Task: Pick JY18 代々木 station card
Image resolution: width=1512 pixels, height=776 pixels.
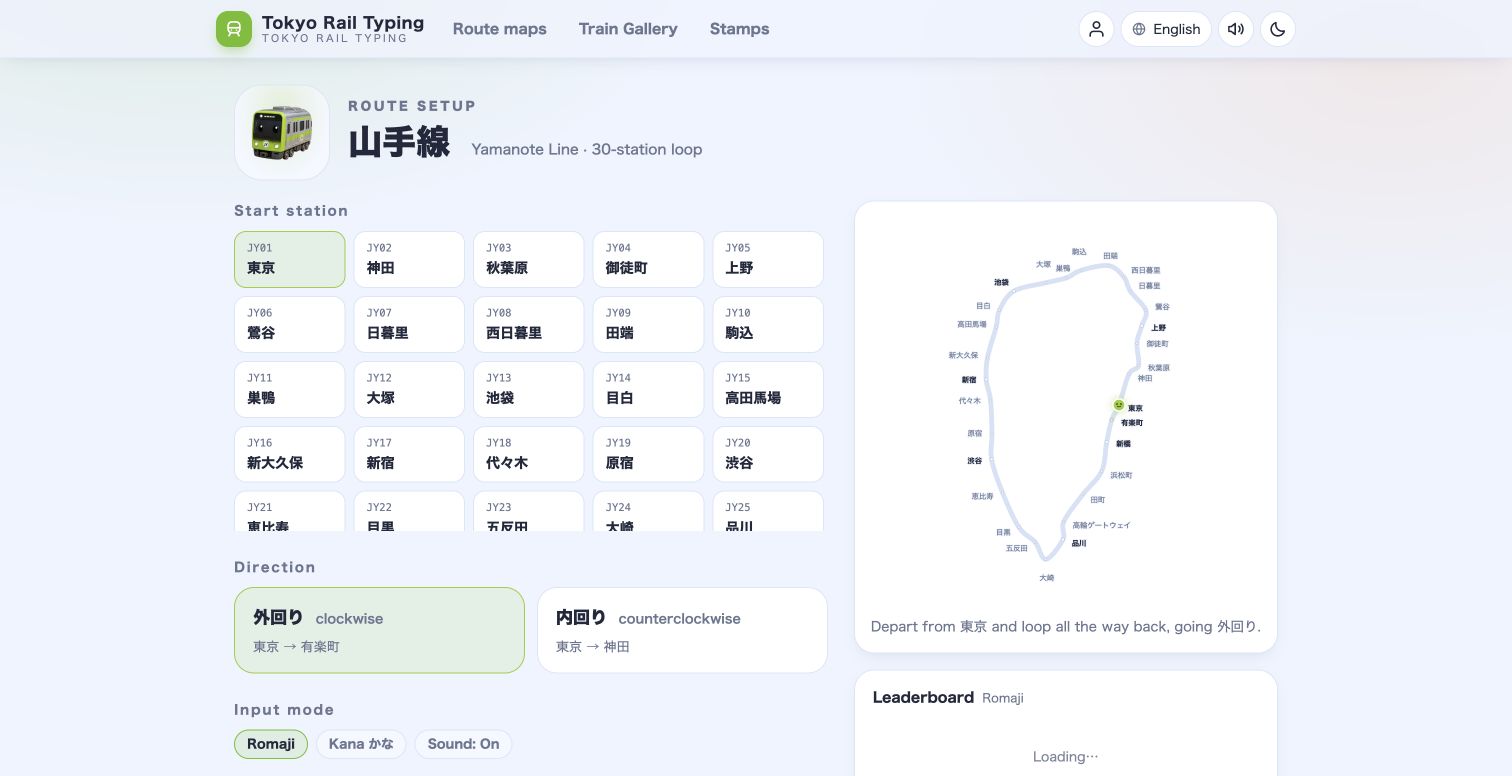Action: [529, 455]
